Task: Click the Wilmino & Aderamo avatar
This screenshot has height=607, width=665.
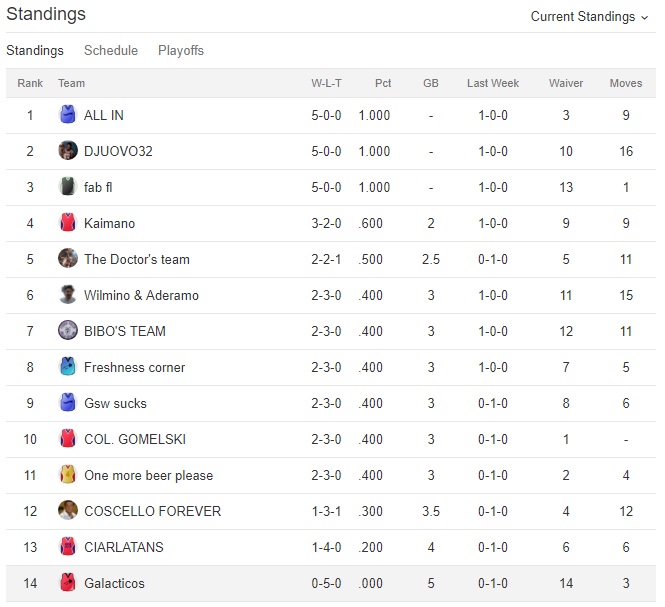Action: [68, 295]
